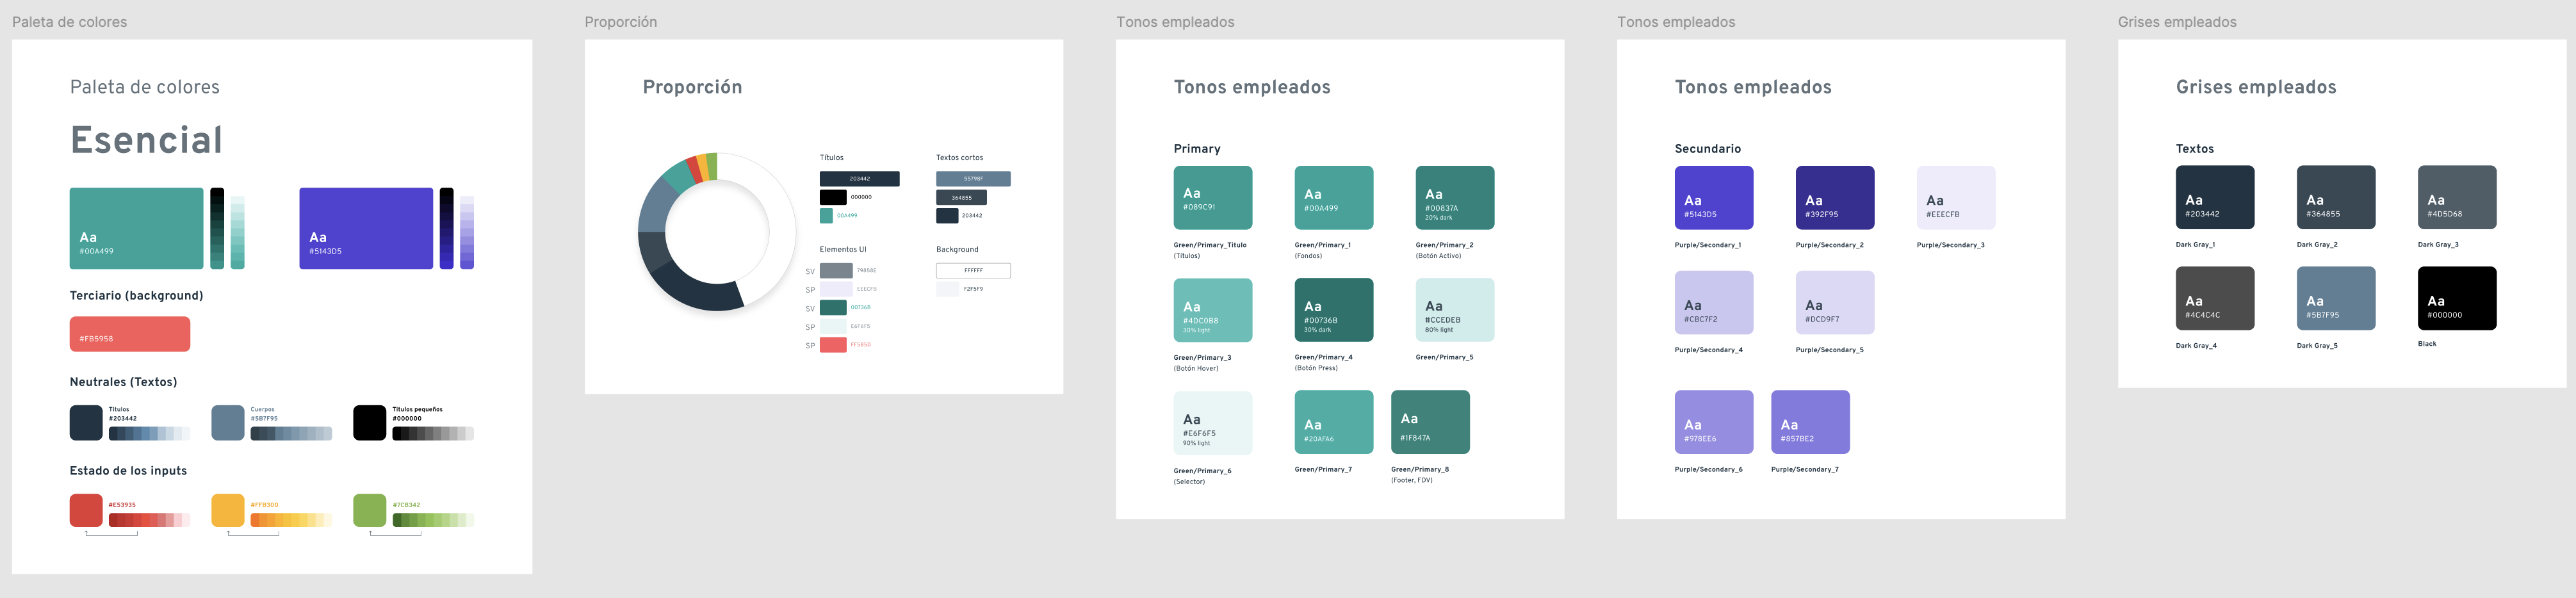Select the FFFFFF Background swatch under Proporción
Image resolution: width=2576 pixels, height=598 pixels.
[x=972, y=270]
